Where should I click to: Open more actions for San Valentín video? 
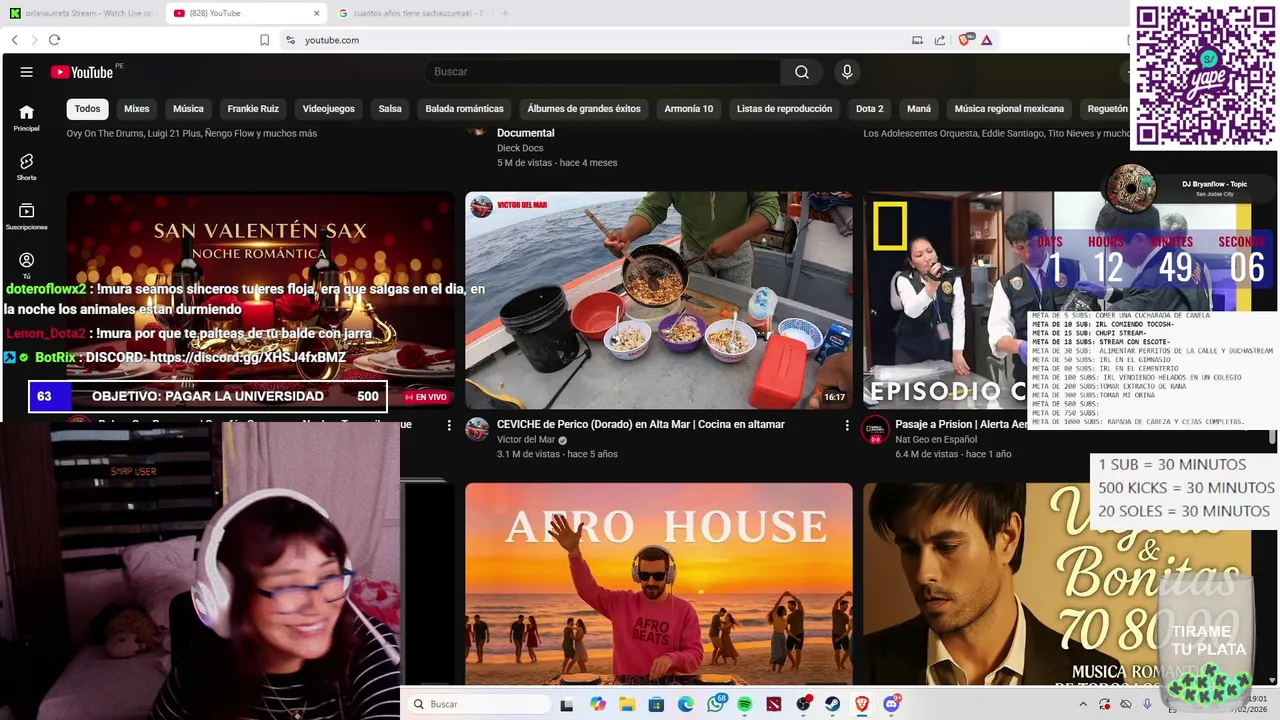point(449,425)
